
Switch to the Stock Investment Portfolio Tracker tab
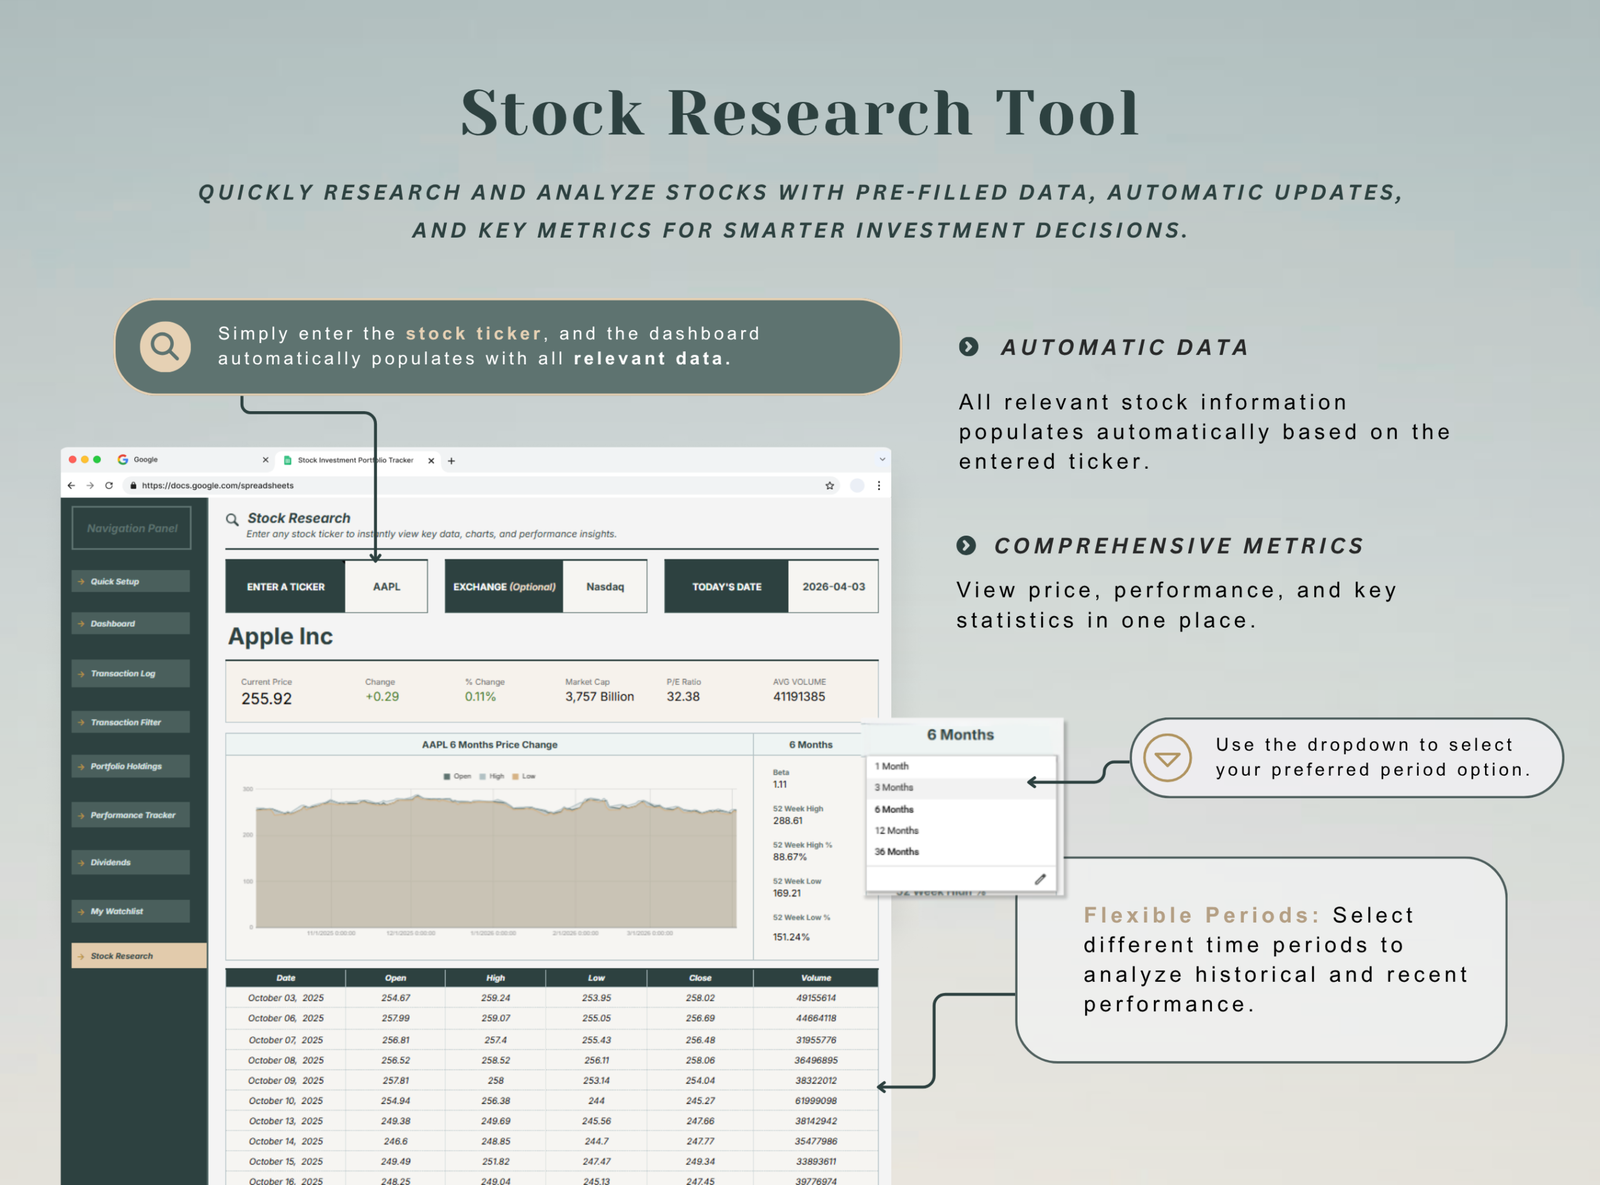click(x=358, y=460)
